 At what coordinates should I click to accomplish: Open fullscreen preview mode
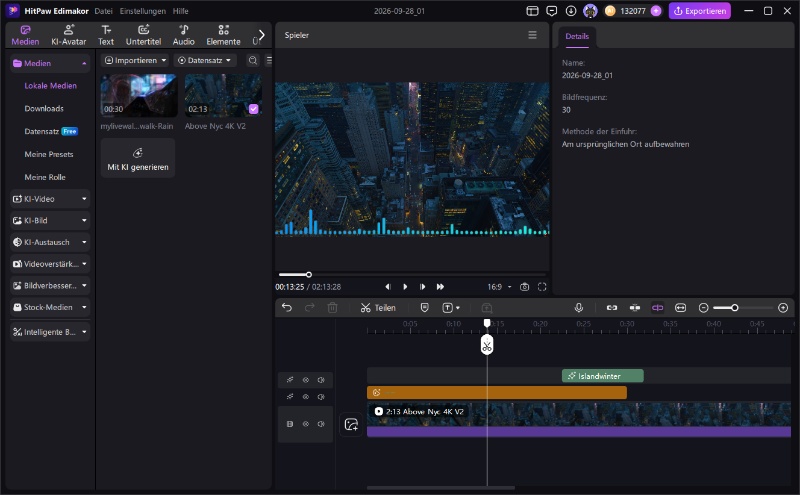542,287
